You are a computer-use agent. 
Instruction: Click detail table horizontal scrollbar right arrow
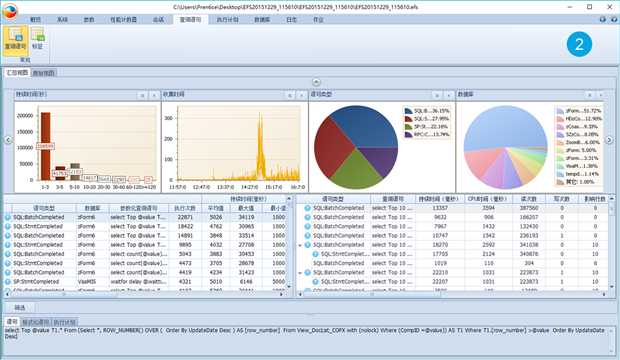(604, 294)
